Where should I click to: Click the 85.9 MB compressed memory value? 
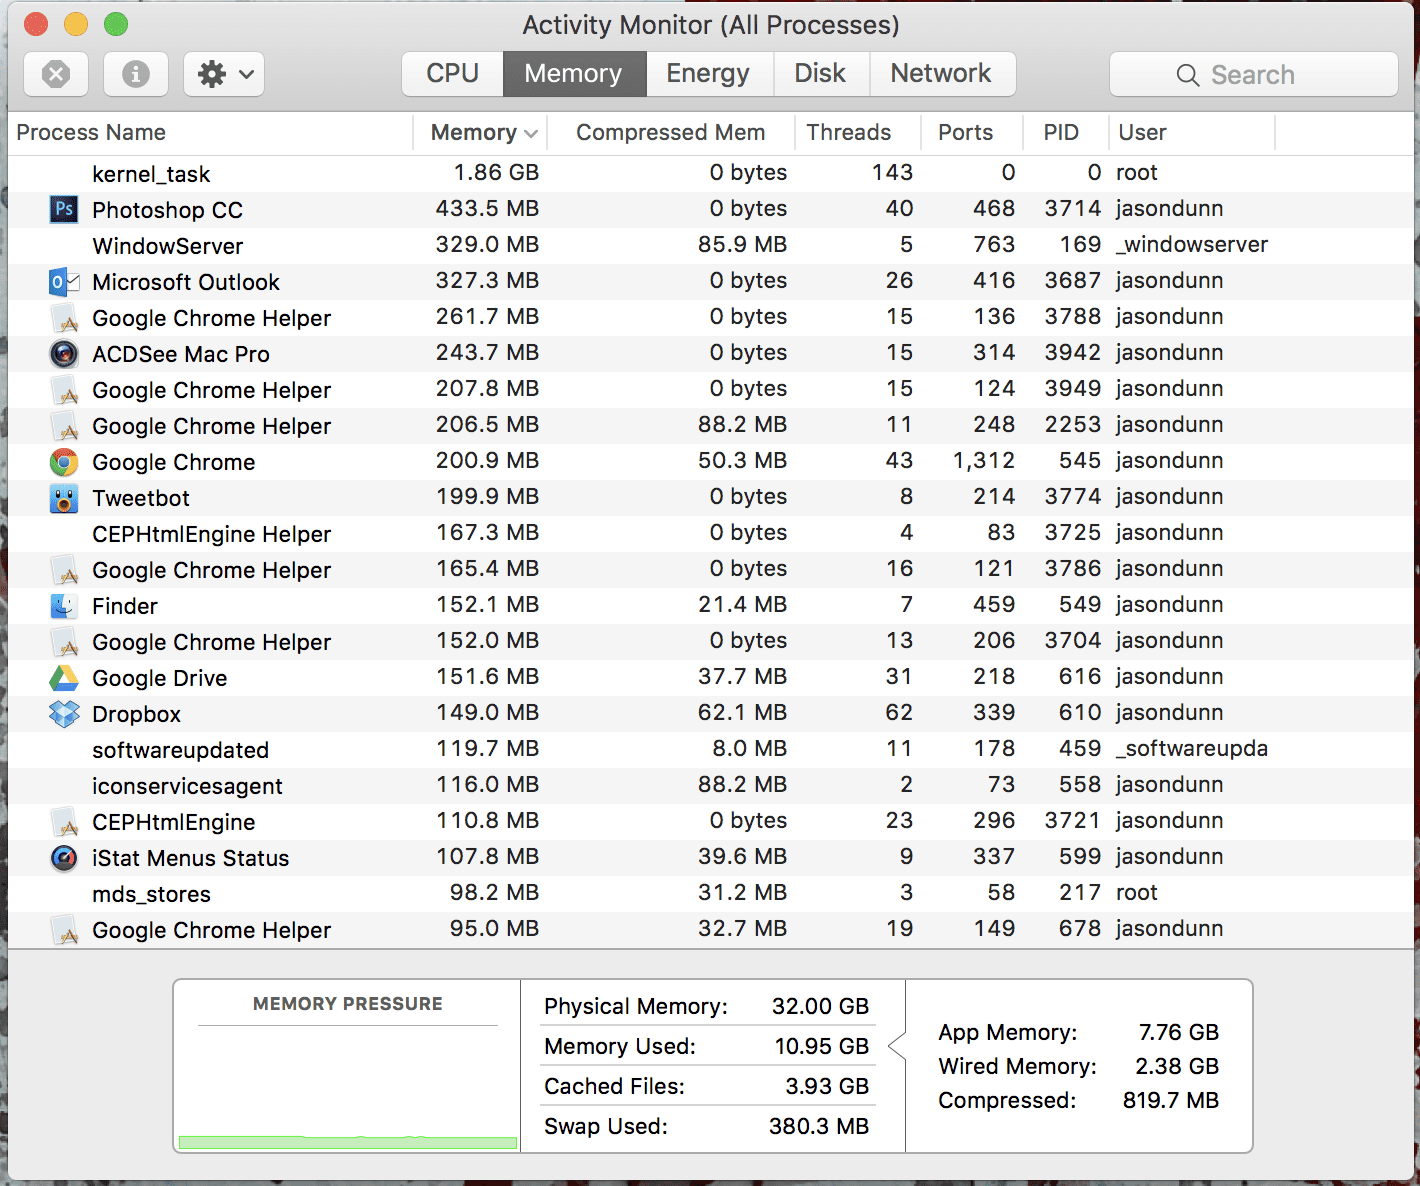pos(742,244)
